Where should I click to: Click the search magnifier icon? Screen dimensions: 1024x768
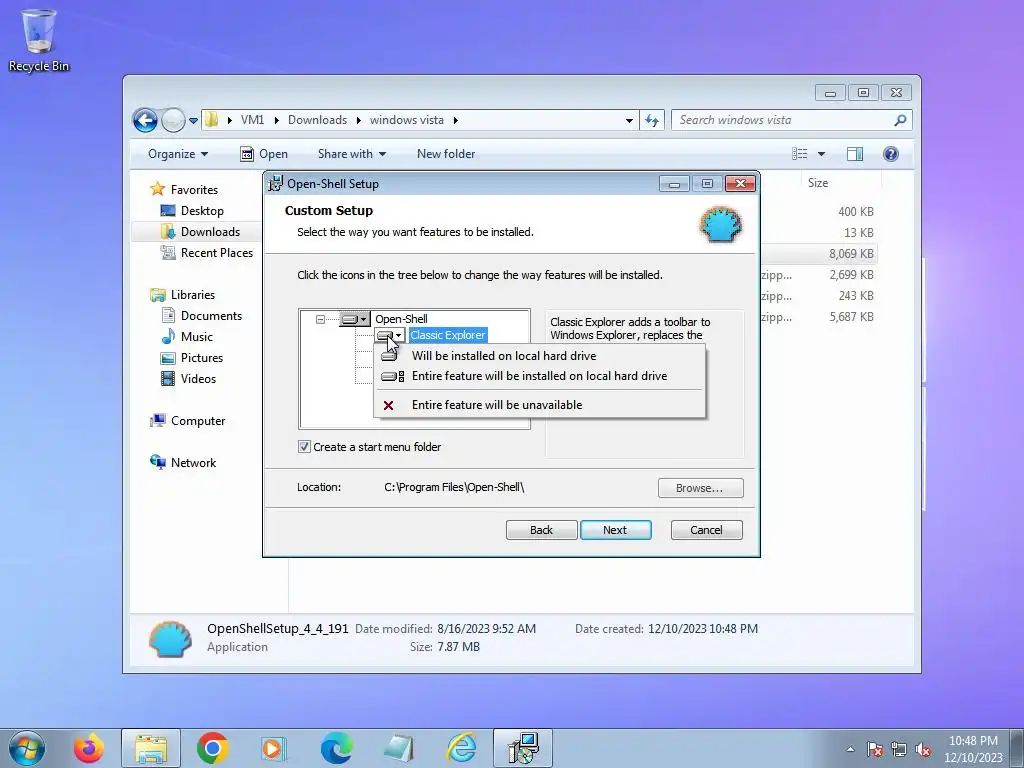pos(900,120)
